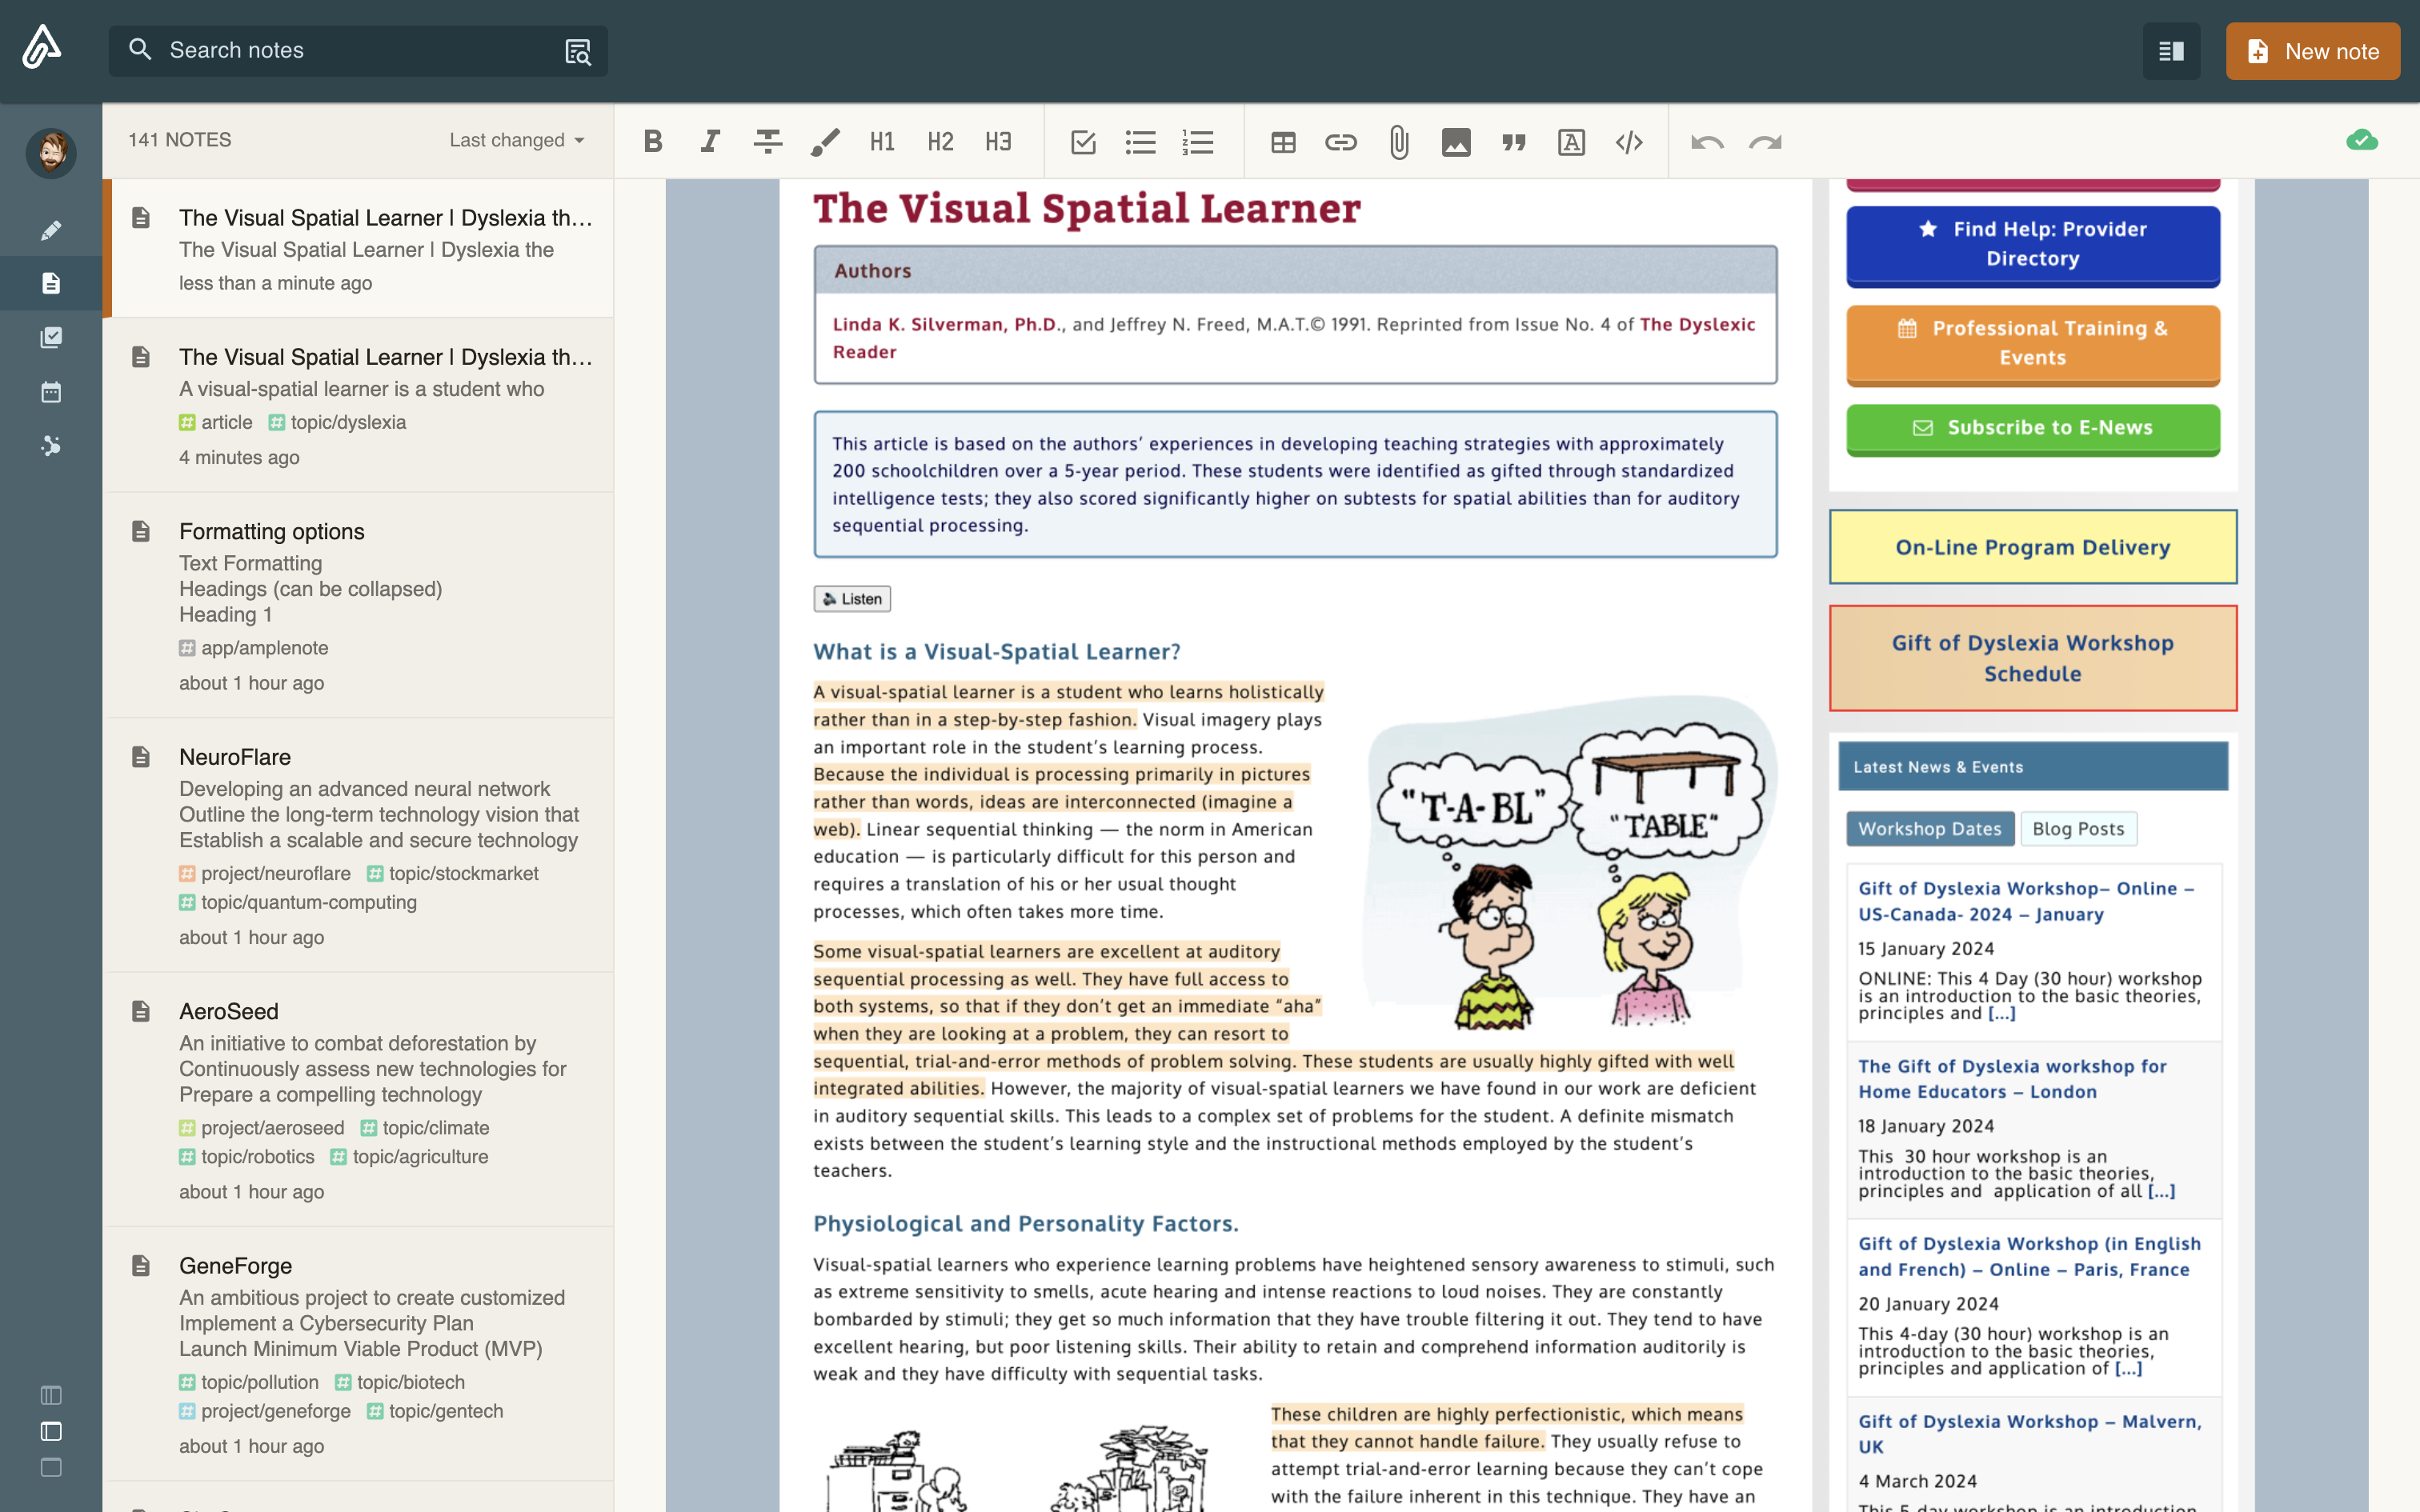Apply Heading 1 style

coord(881,141)
